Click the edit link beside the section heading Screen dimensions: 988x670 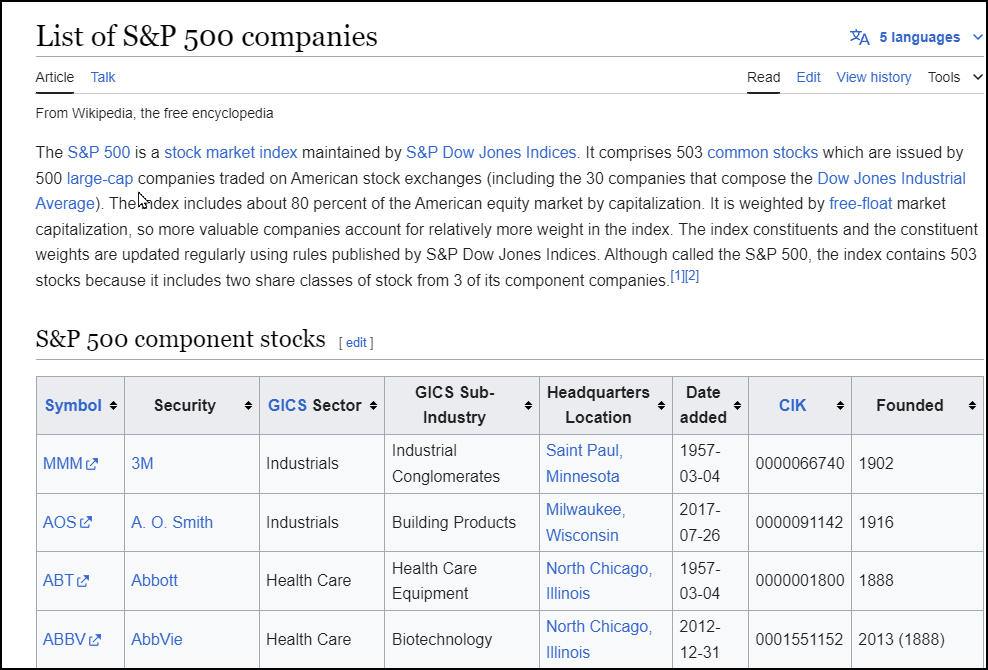click(x=356, y=343)
